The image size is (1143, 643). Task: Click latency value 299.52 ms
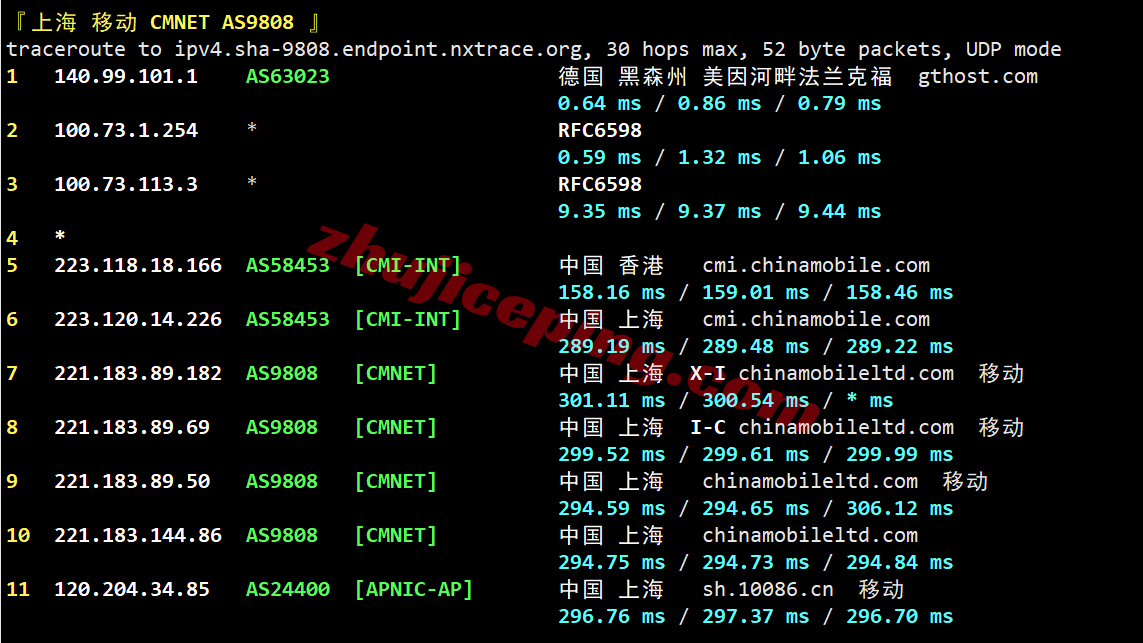[612, 454]
